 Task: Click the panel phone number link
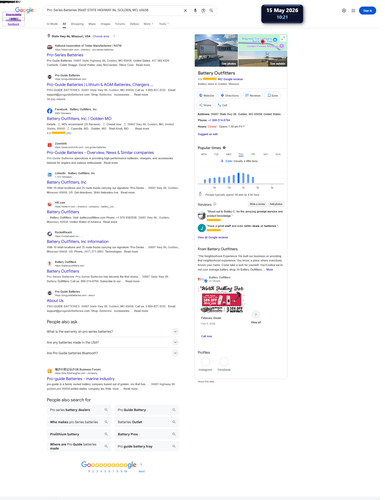click(x=219, y=120)
